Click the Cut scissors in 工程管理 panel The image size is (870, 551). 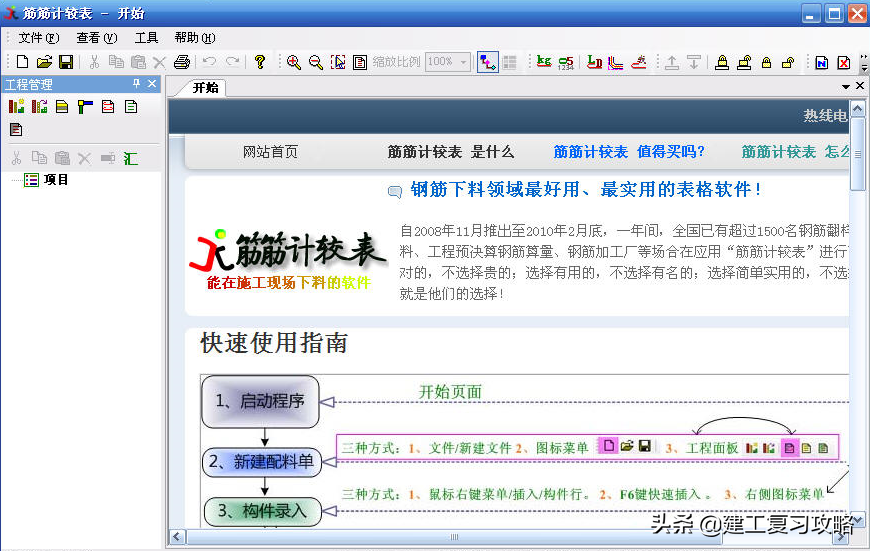click(16, 159)
